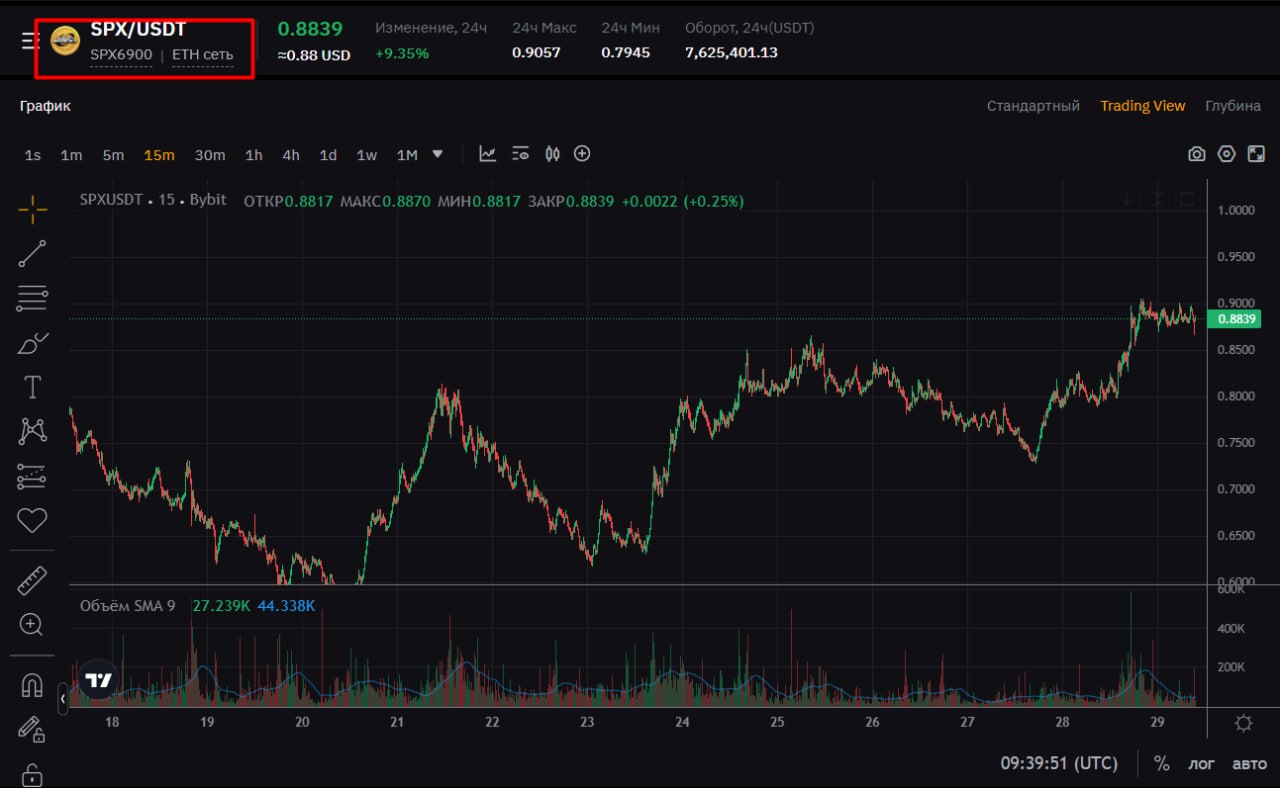Open indicator templates icon in toolbar
The image size is (1280, 788).
(520, 154)
